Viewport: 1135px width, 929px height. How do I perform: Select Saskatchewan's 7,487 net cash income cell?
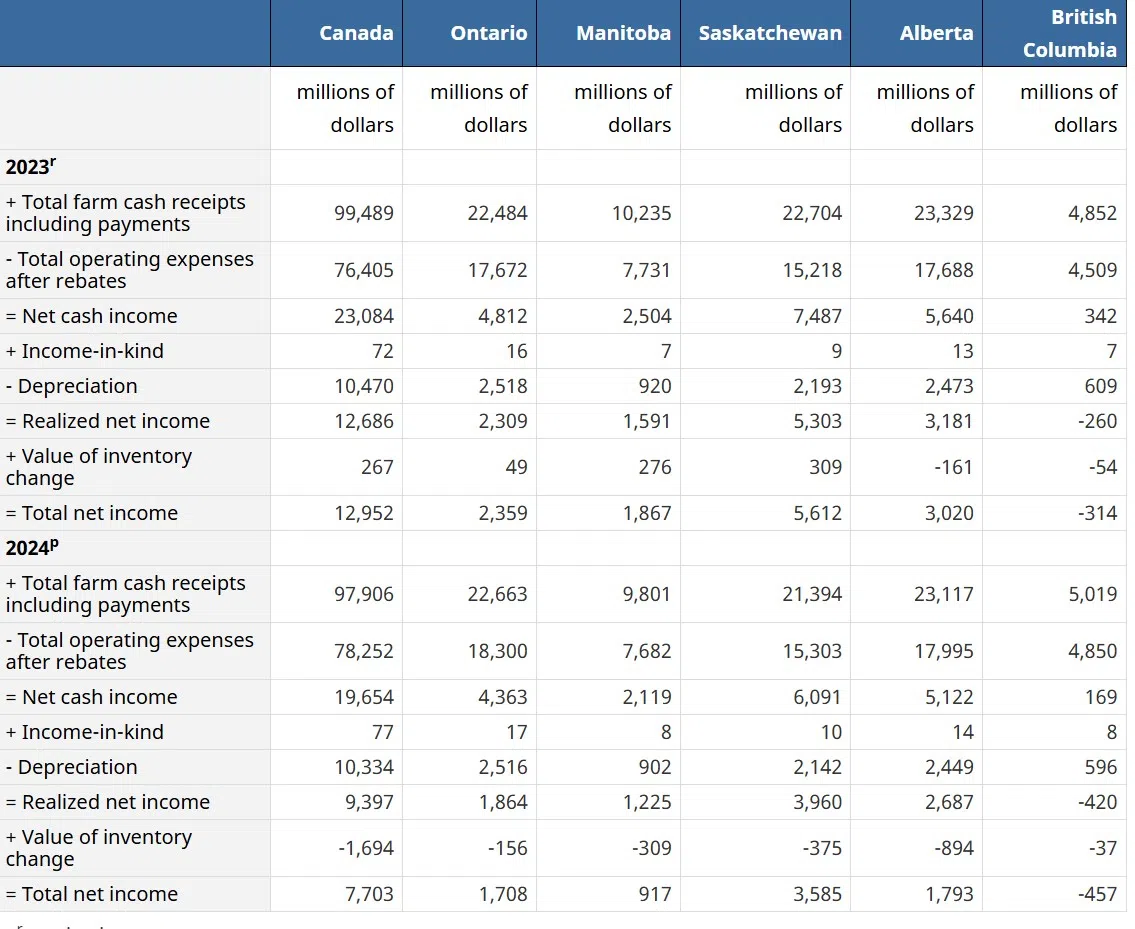[817, 316]
